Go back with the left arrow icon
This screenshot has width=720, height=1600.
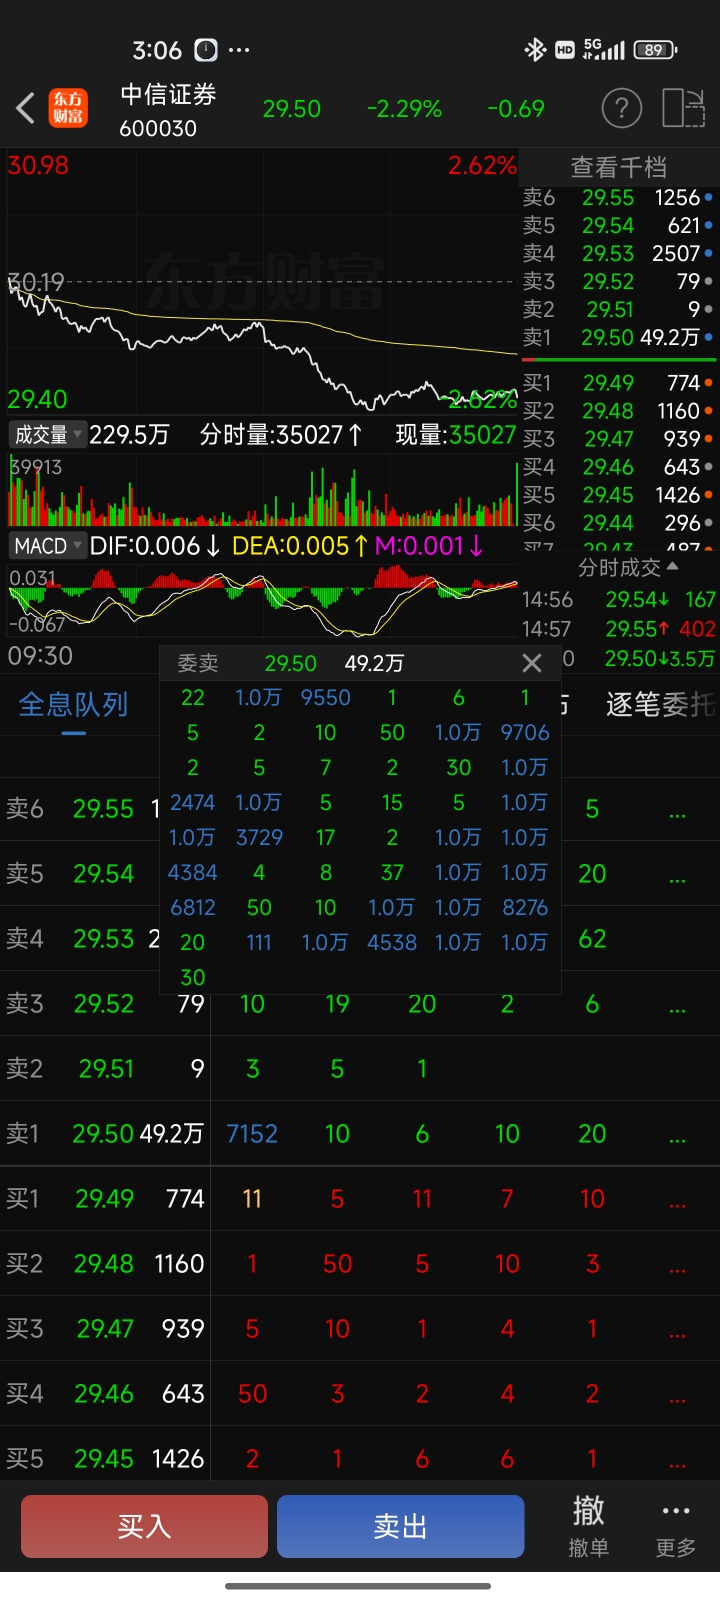pos(26,108)
